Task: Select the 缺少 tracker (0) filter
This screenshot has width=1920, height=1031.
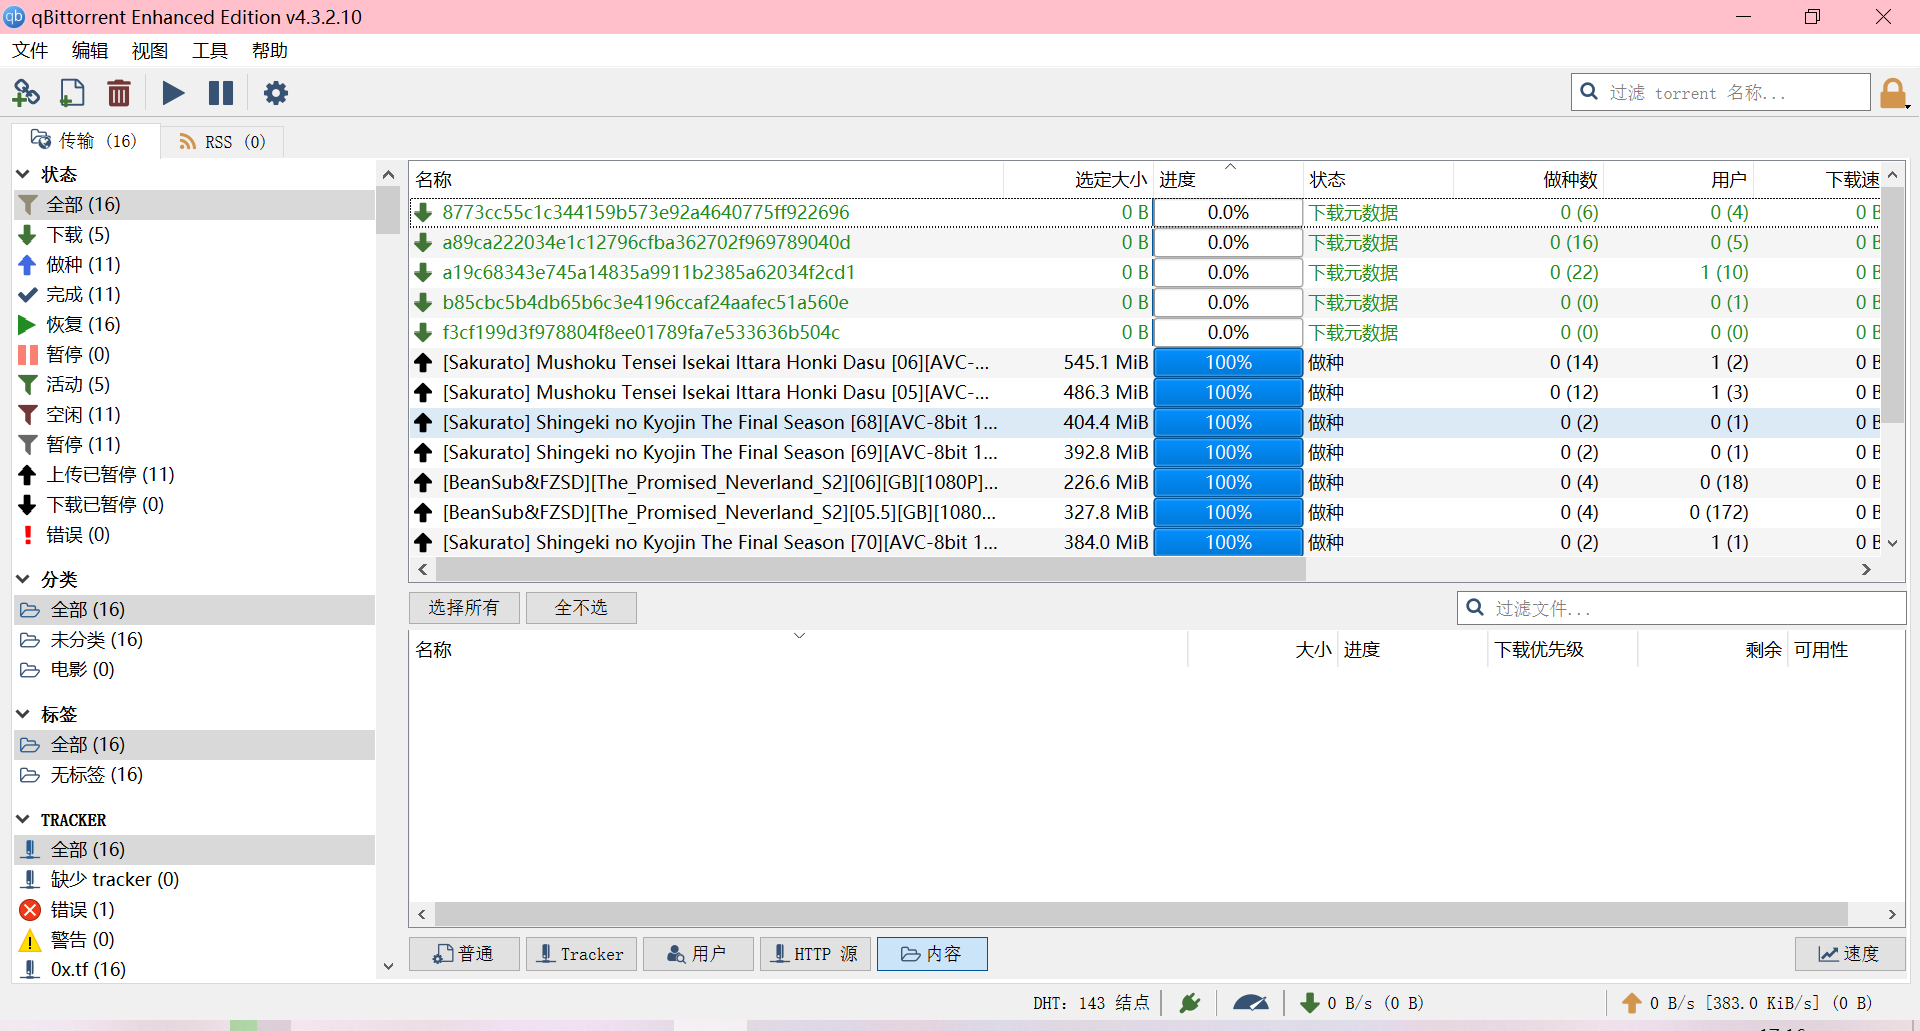Action: pos(195,880)
